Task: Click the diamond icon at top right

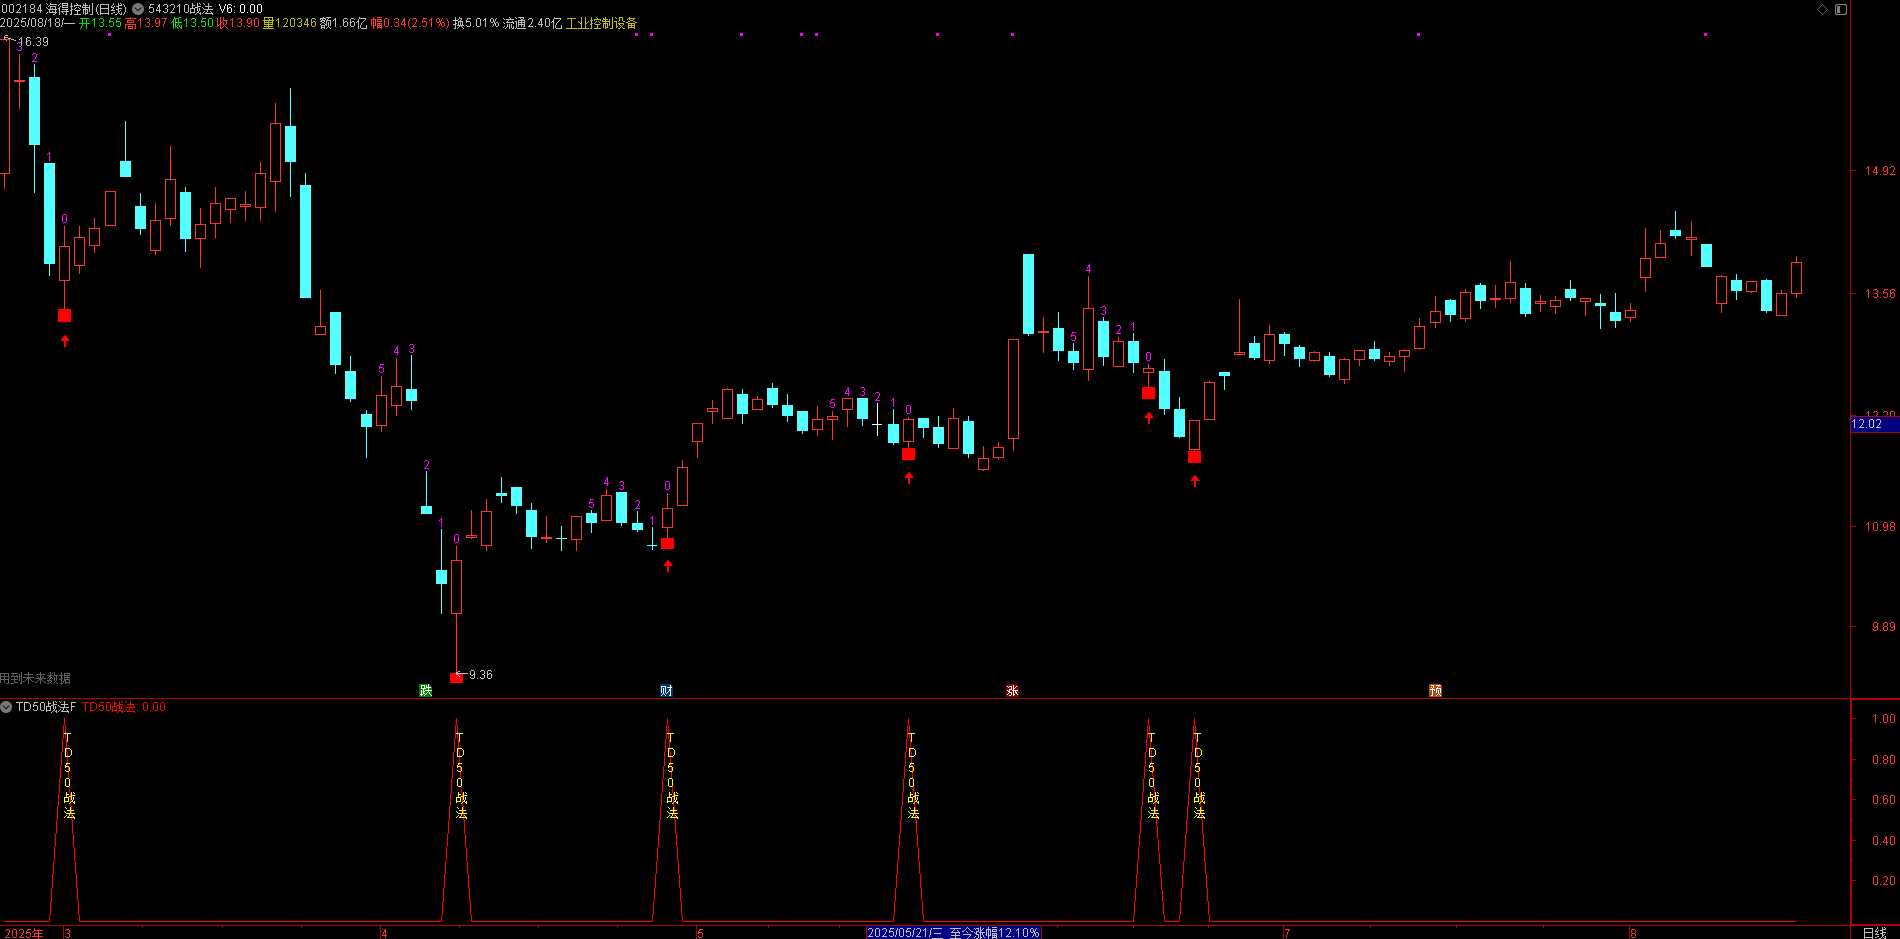Action: point(1823,9)
